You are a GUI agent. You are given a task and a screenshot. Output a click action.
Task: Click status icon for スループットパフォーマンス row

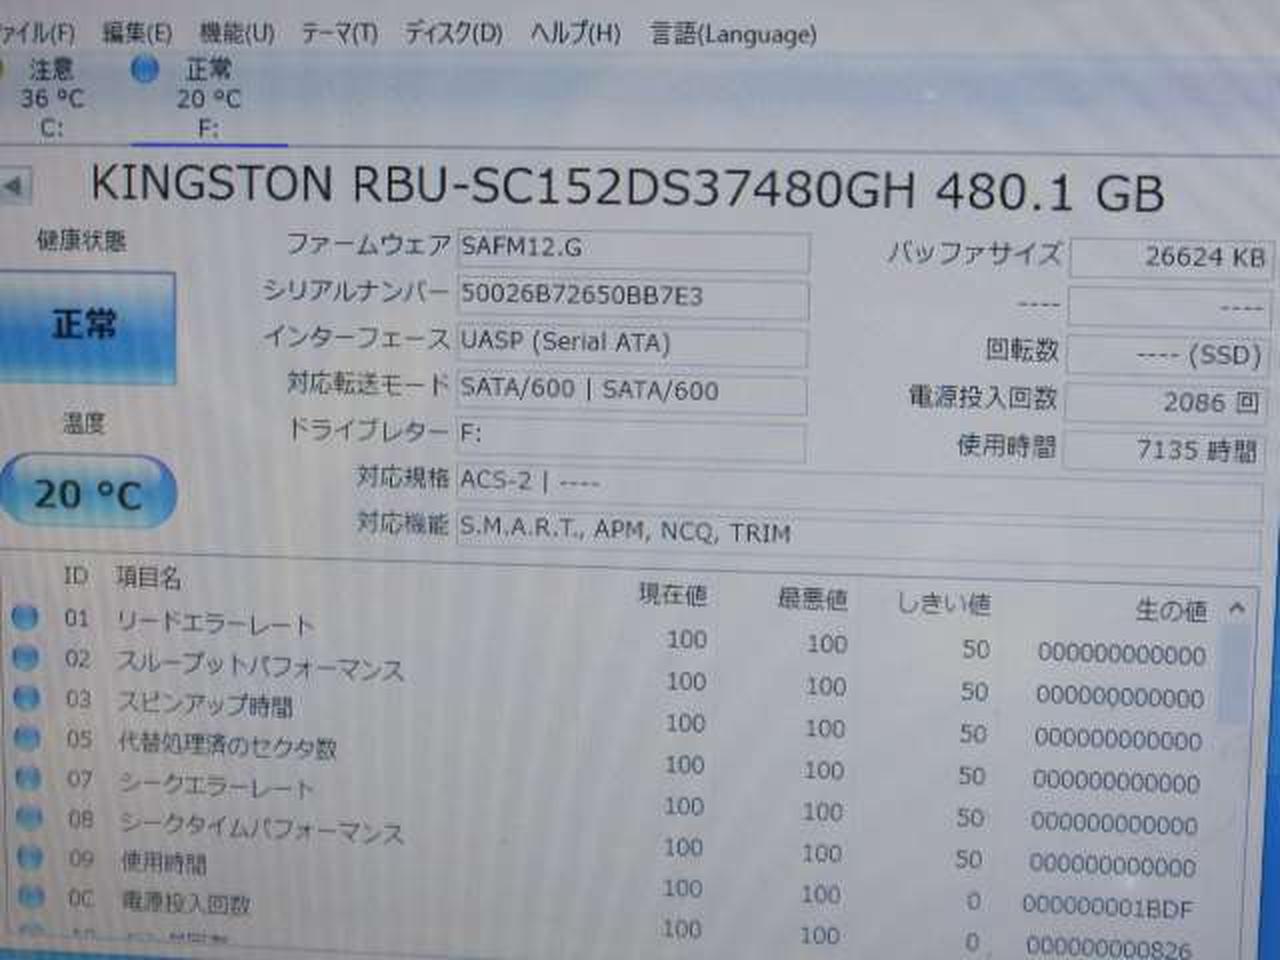26,657
